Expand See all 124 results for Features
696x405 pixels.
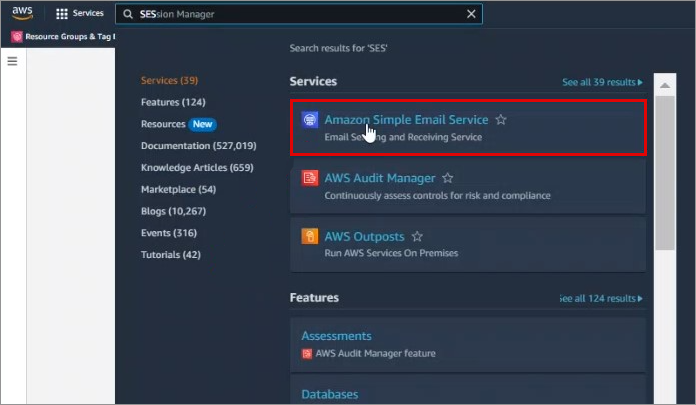point(600,298)
